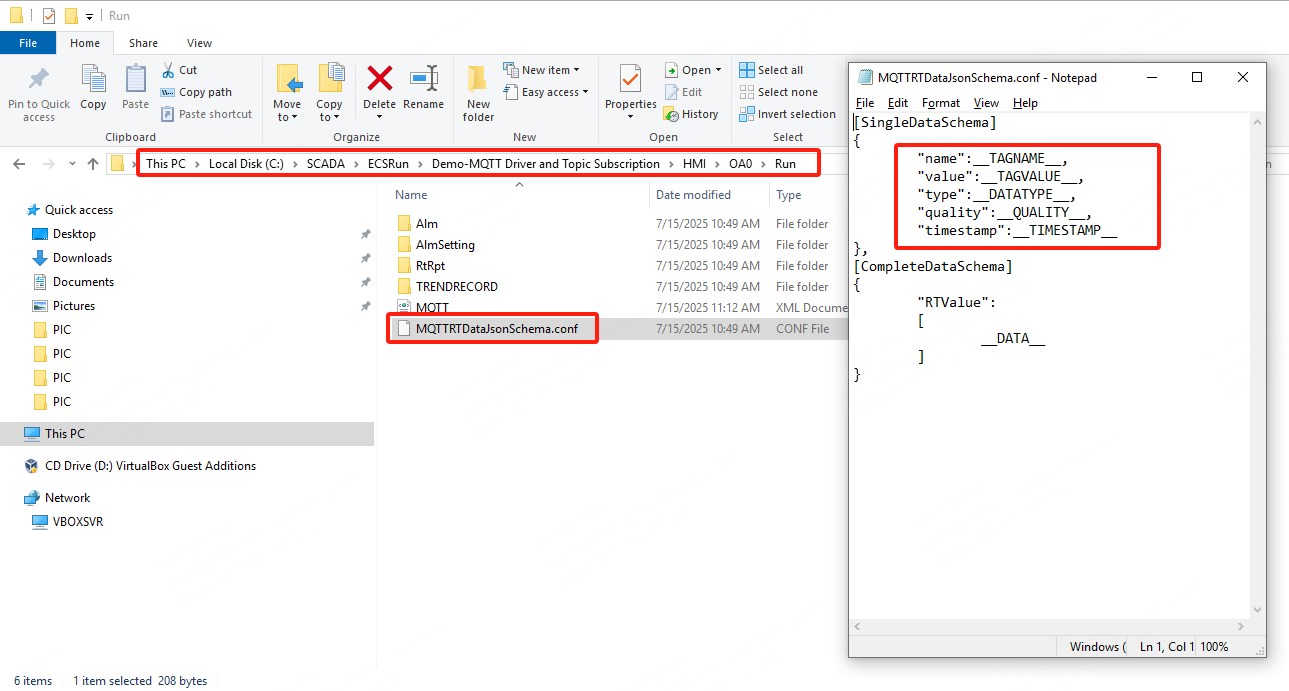
Task: Sort by the Type column header
Action: (789, 195)
